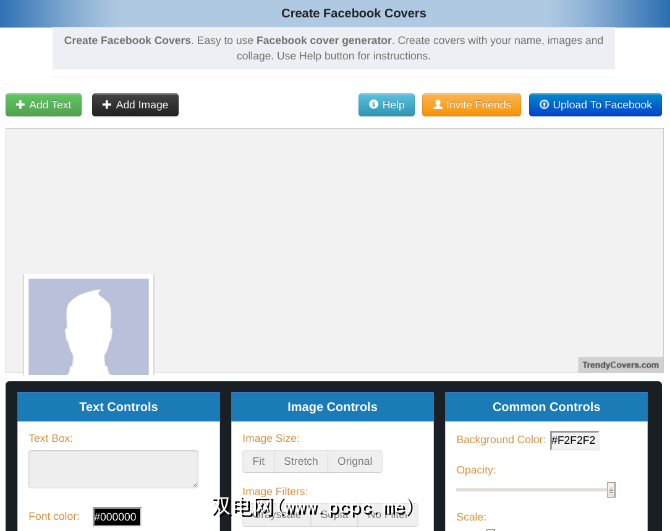Click the Image Controls panel header

point(332,407)
